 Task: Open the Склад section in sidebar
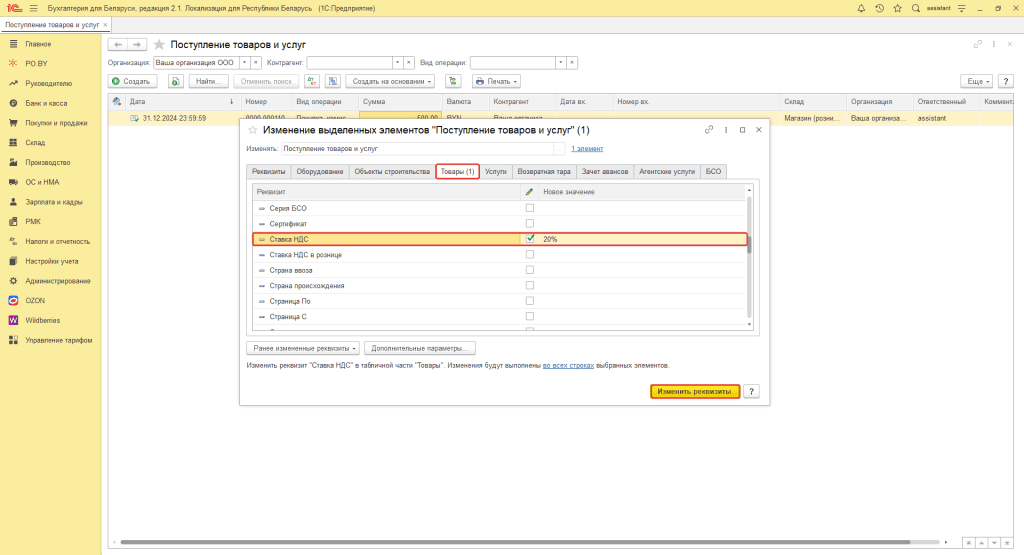coord(35,142)
